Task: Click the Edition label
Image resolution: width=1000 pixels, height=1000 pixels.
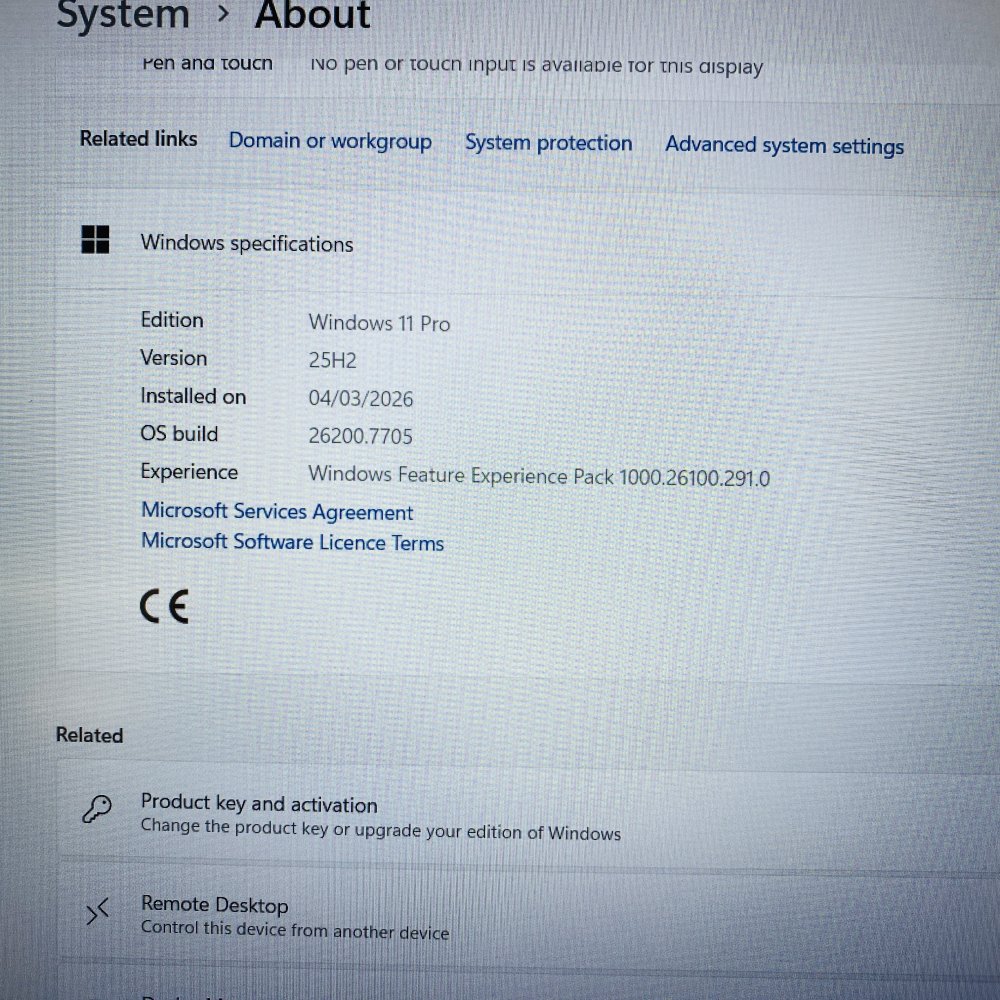Action: pos(172,320)
